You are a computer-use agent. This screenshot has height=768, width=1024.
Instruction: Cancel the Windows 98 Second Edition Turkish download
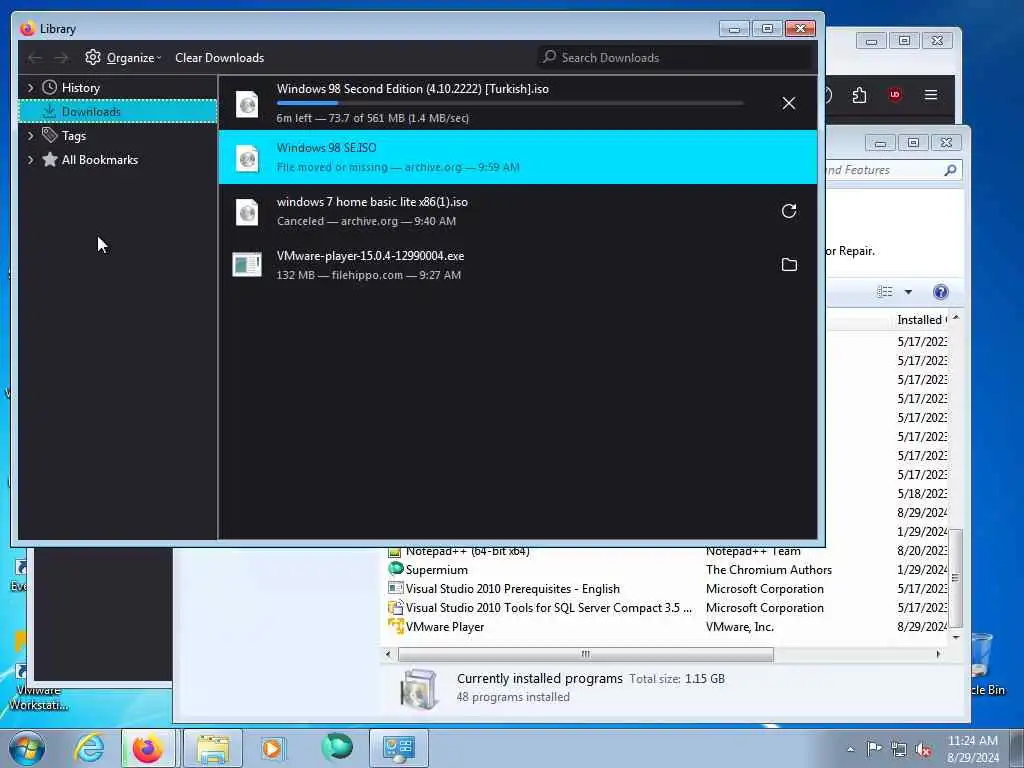788,103
